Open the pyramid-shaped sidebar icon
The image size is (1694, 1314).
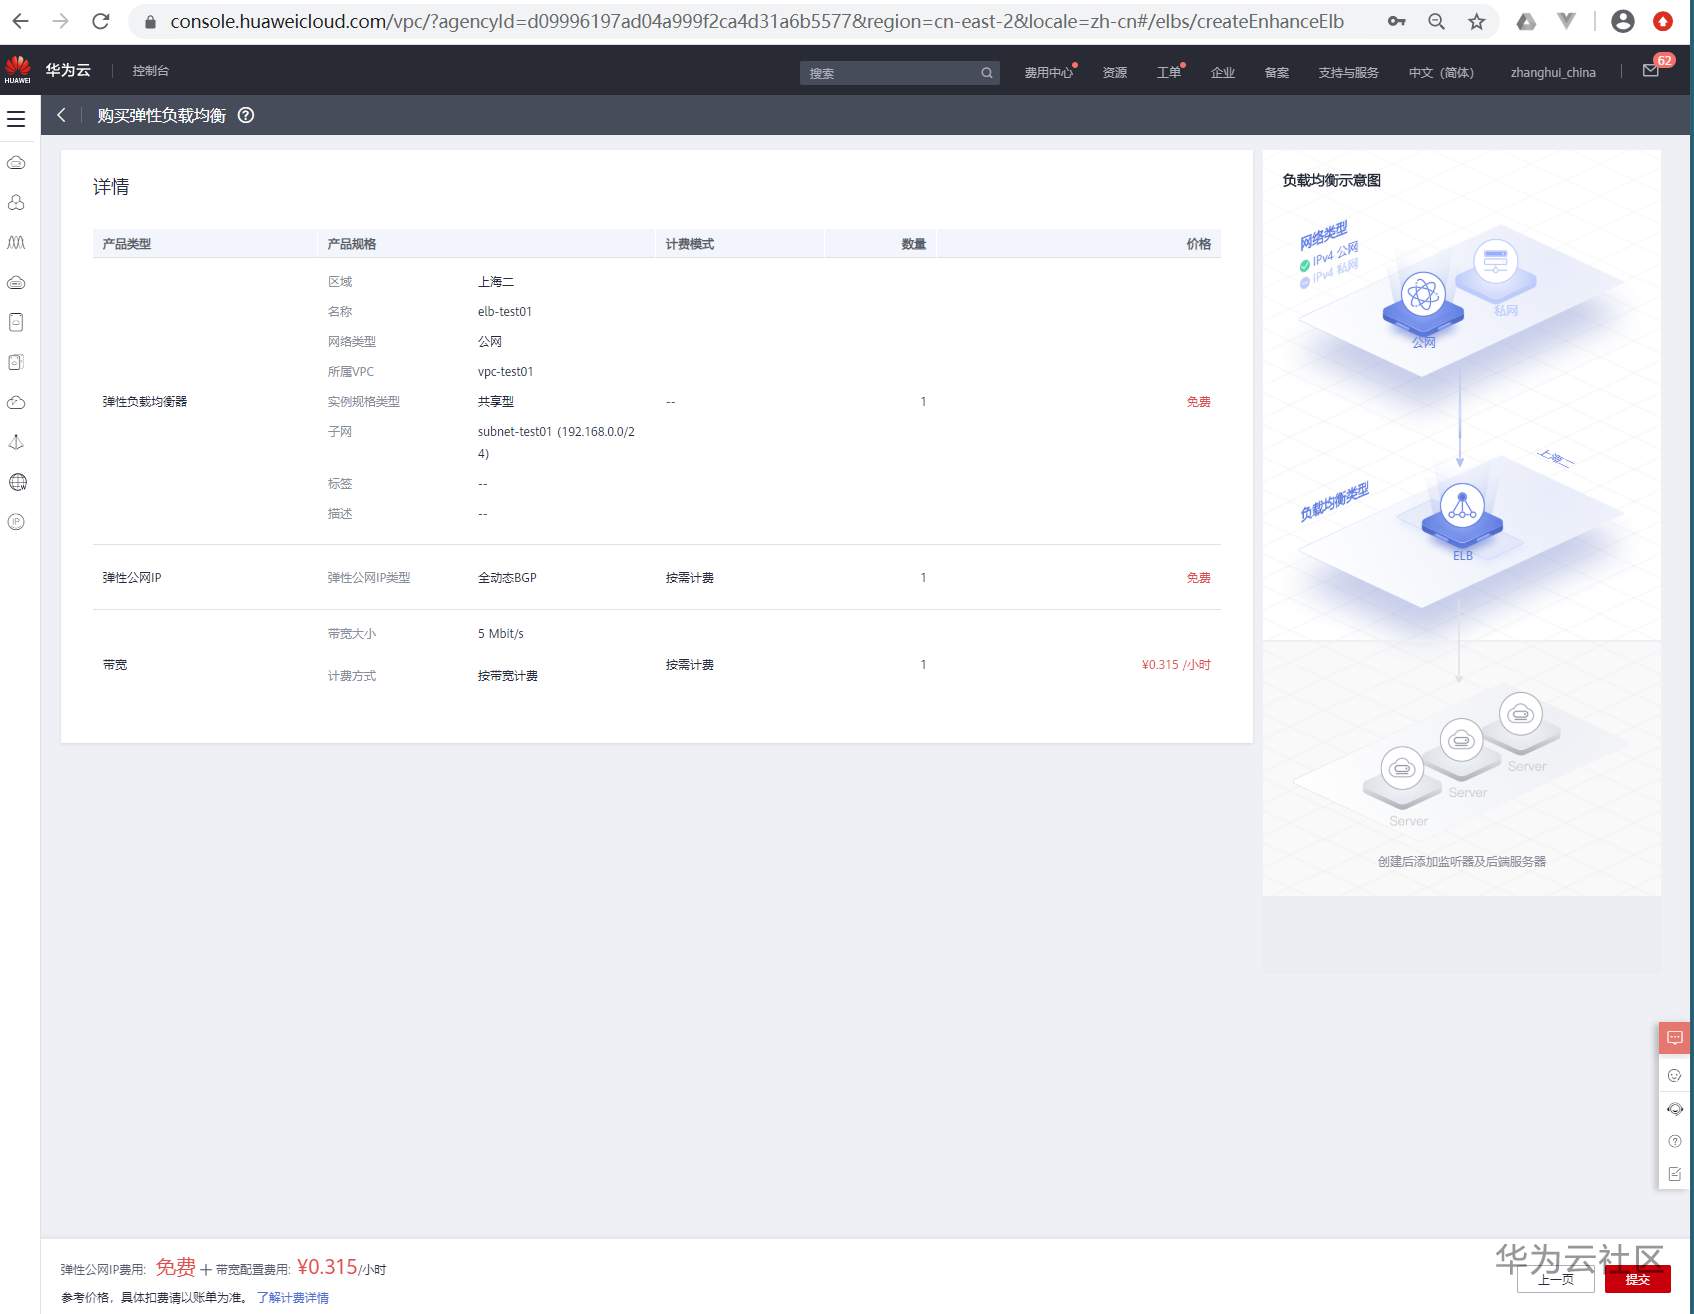coord(16,442)
